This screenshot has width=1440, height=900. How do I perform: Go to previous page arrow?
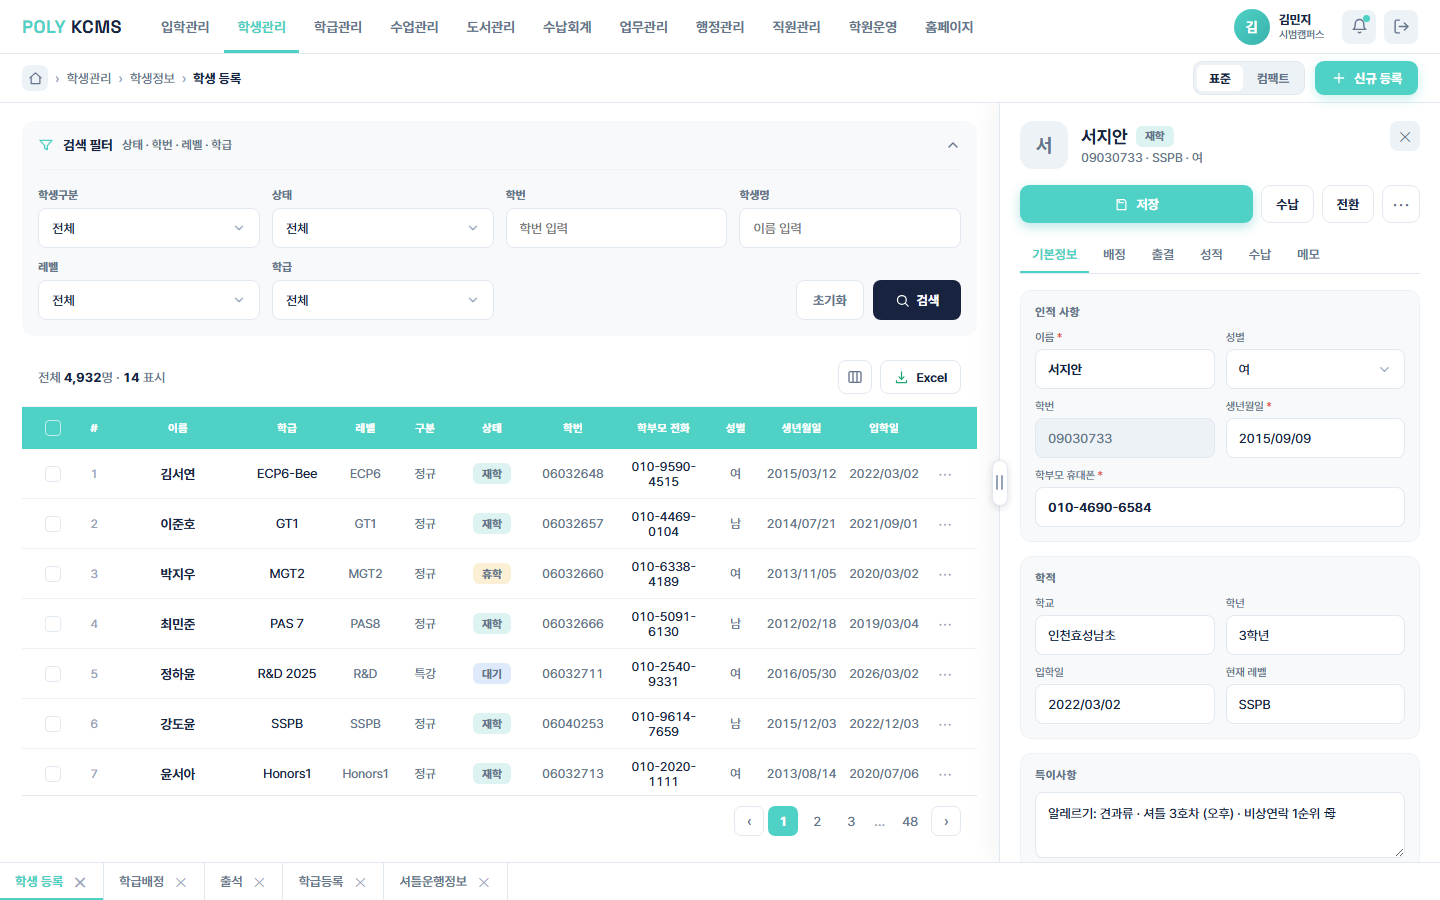click(x=749, y=821)
